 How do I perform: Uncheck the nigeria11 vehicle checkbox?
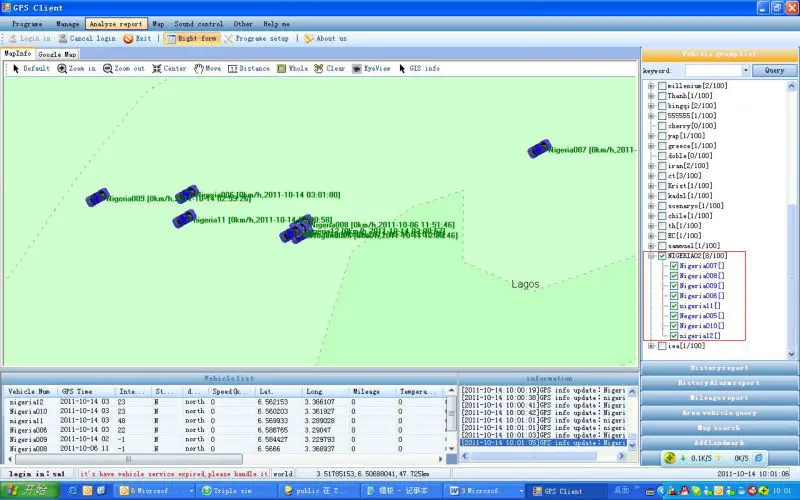[x=674, y=306]
